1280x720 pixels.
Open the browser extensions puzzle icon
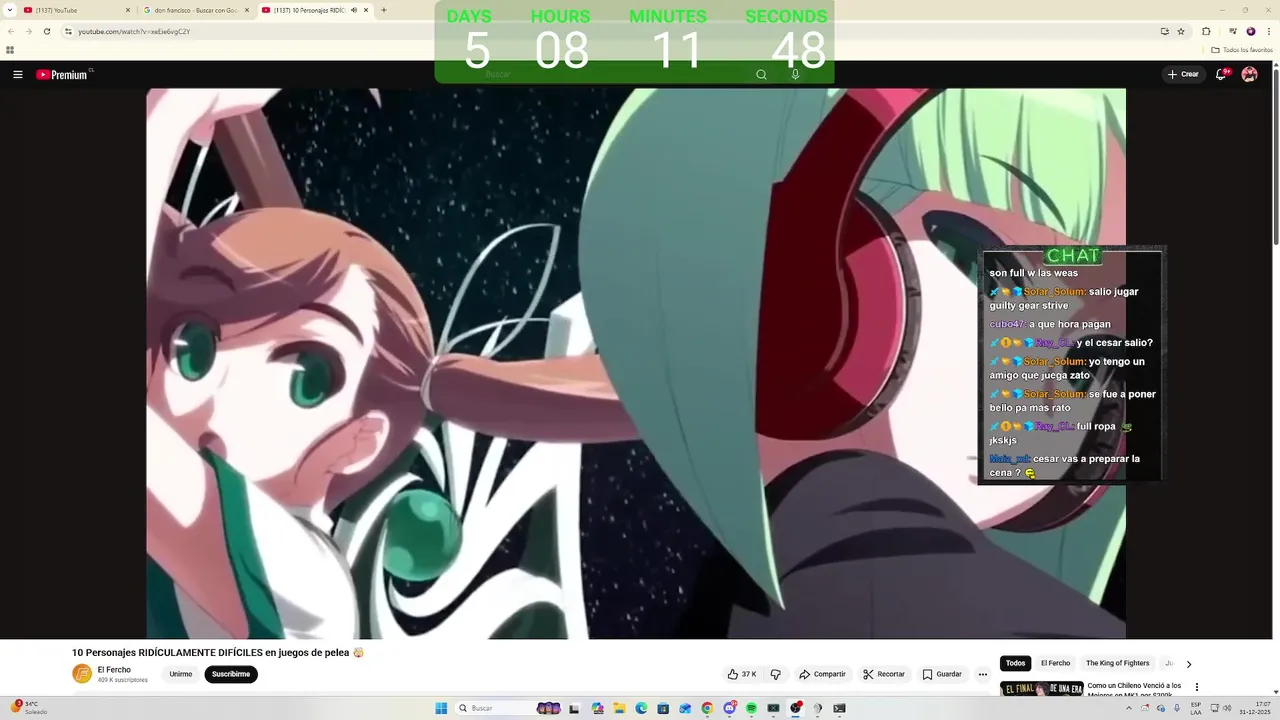(x=1206, y=31)
